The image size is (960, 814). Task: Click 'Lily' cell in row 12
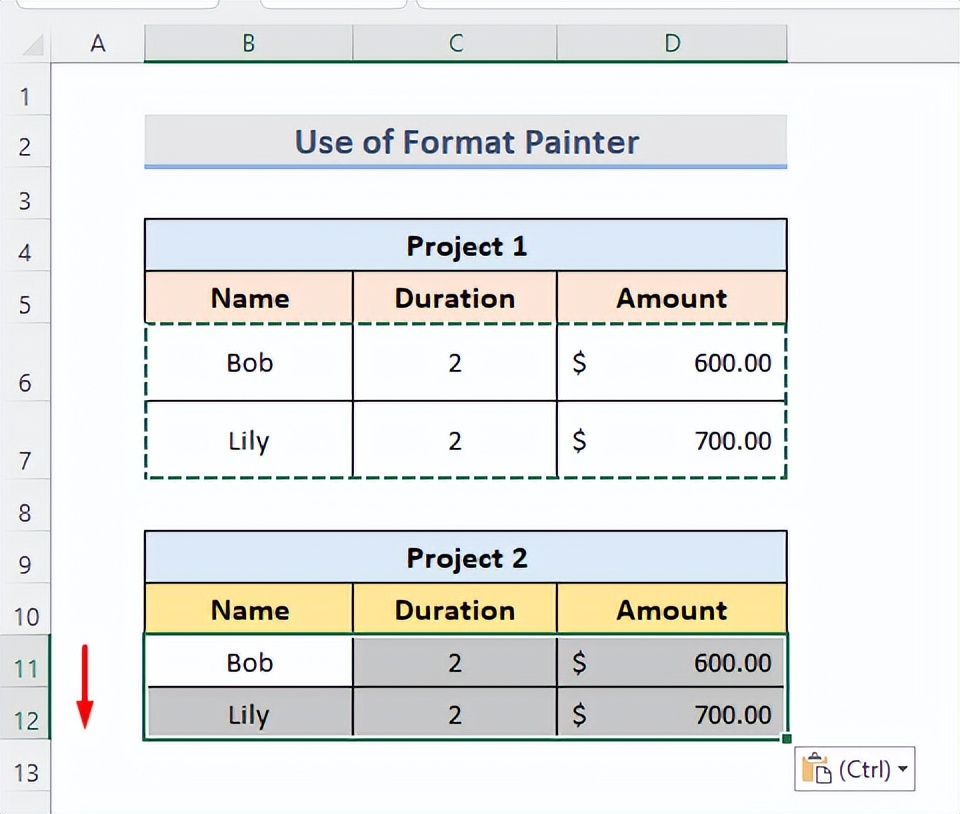pyautogui.click(x=249, y=713)
